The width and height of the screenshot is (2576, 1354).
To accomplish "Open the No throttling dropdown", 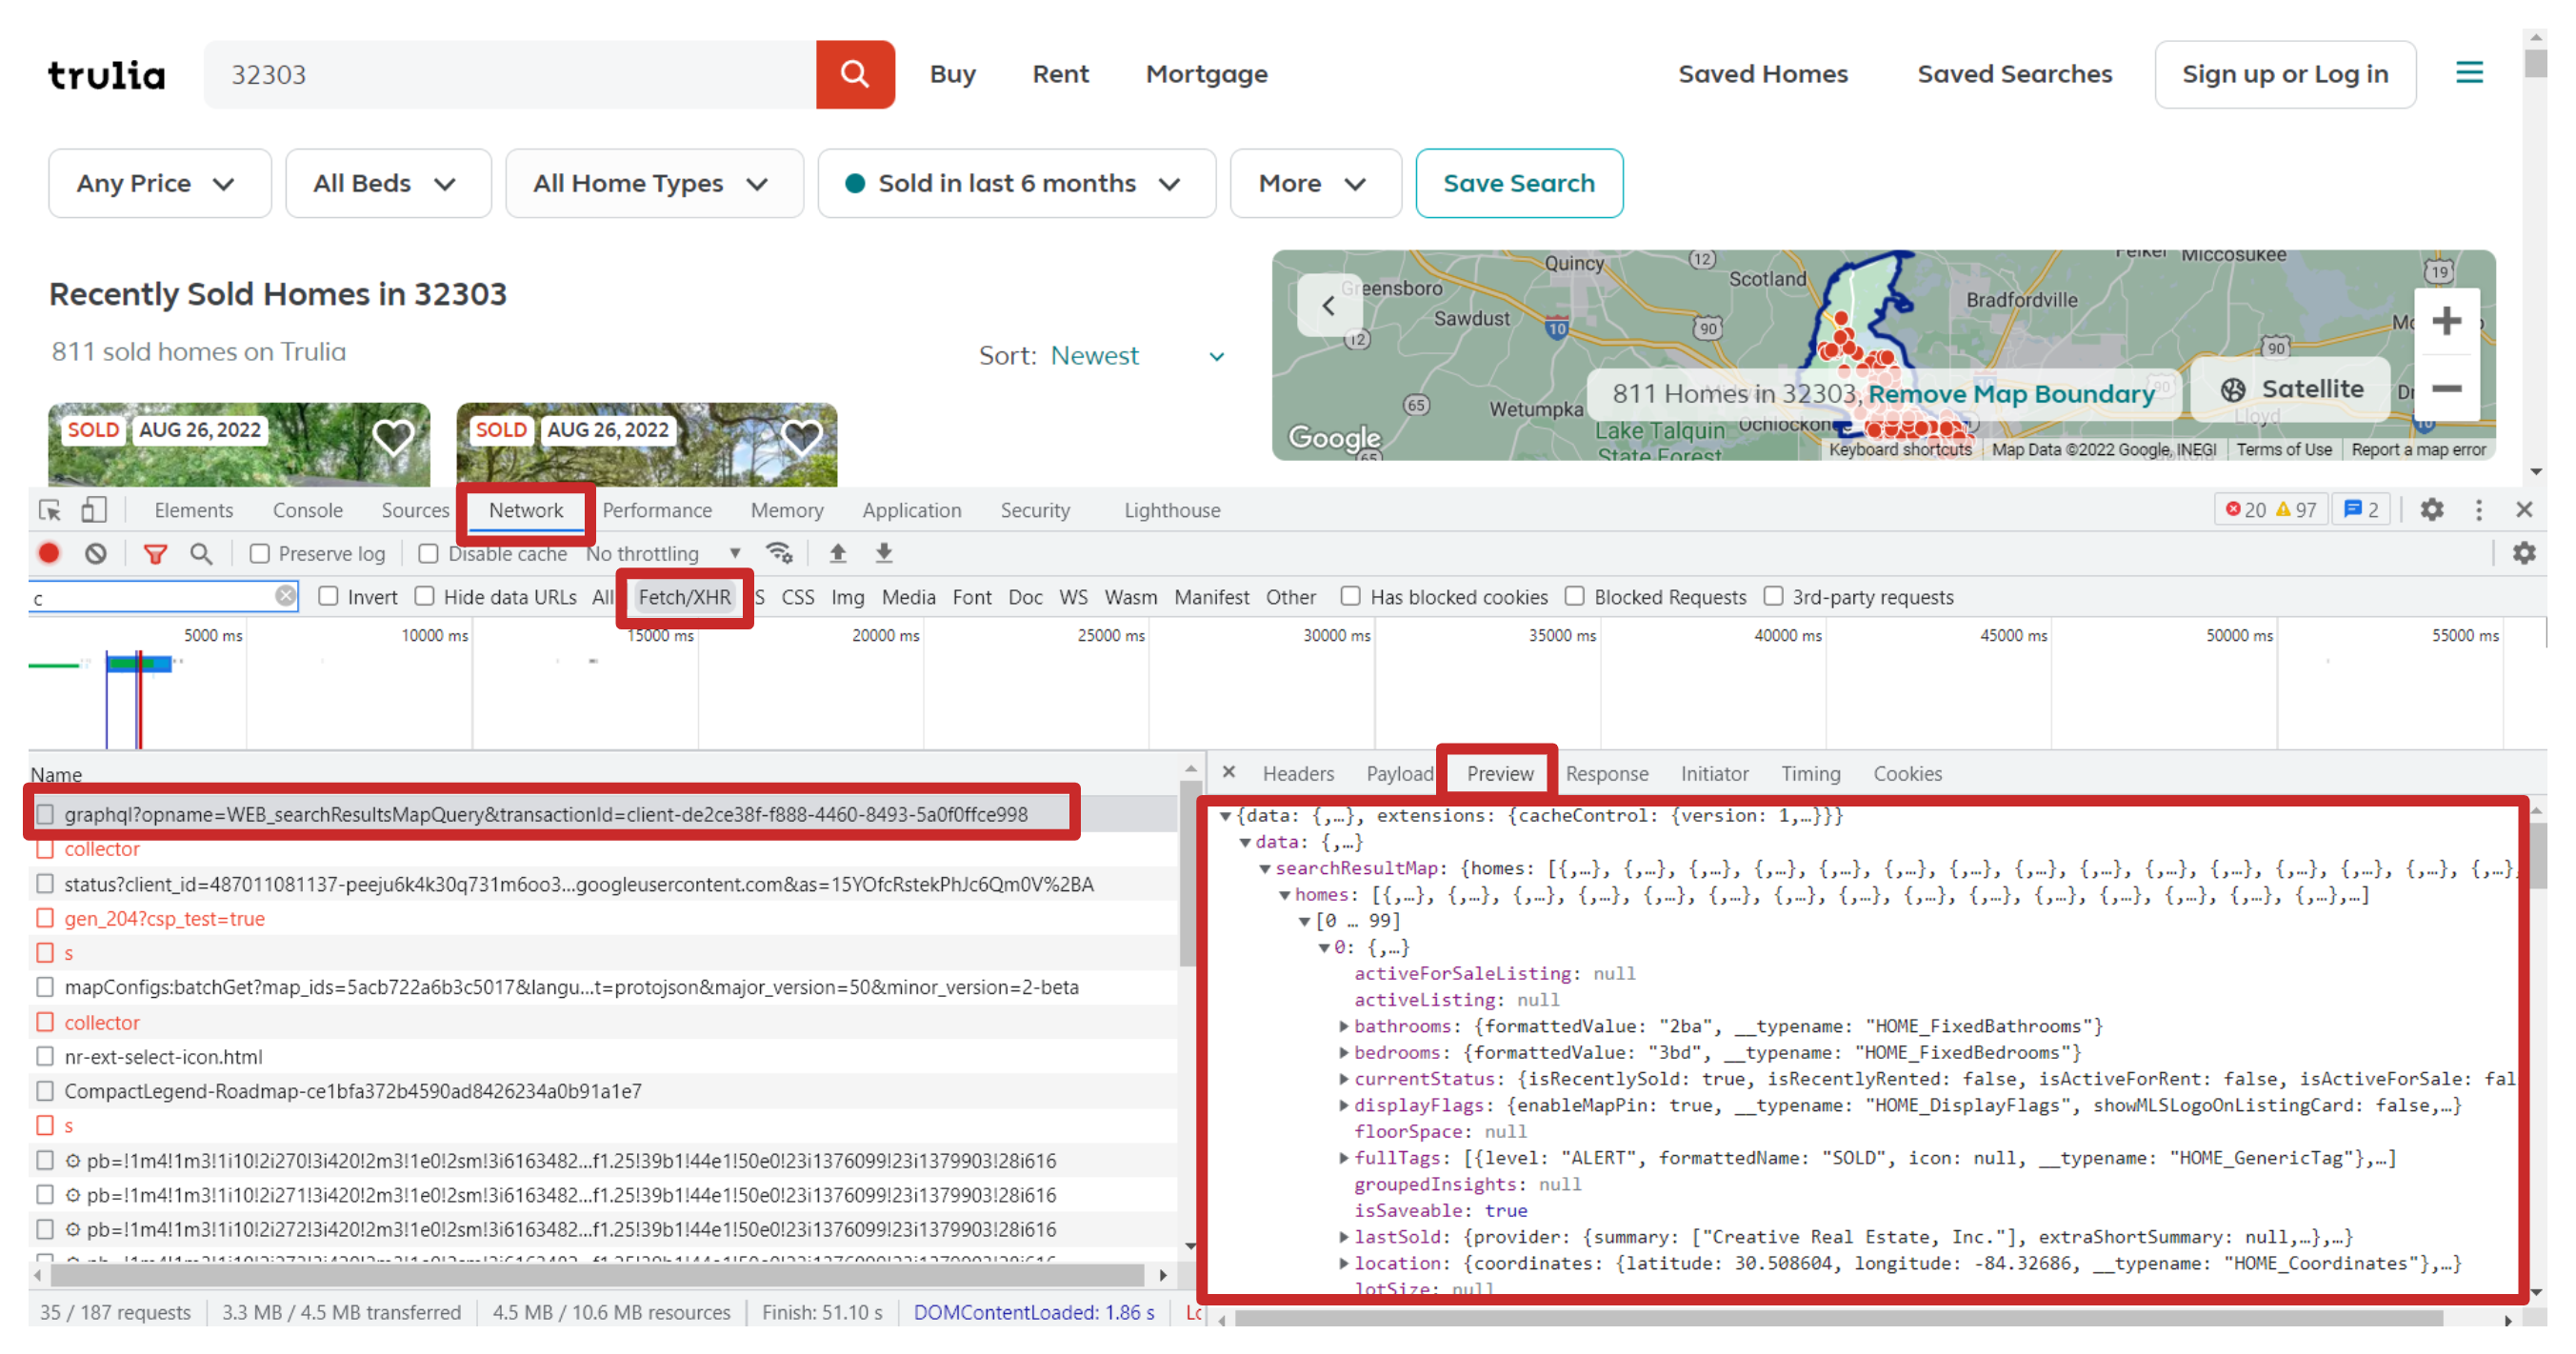I will coord(664,553).
